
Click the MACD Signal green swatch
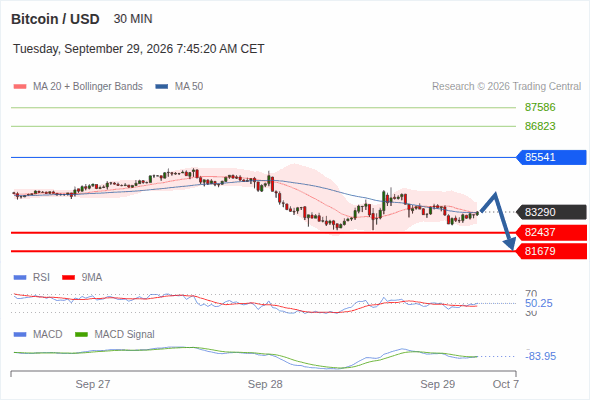pos(81,335)
